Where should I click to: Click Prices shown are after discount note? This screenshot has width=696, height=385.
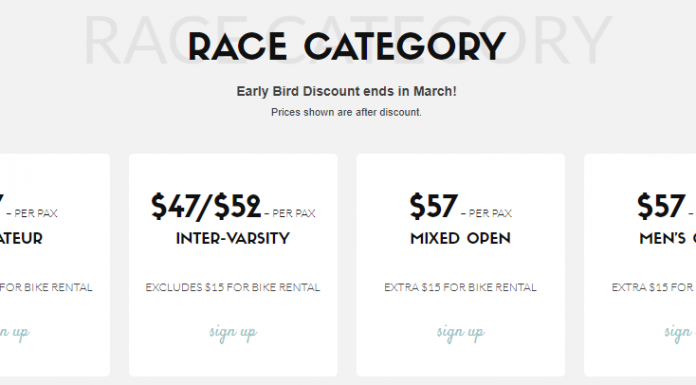click(x=346, y=112)
